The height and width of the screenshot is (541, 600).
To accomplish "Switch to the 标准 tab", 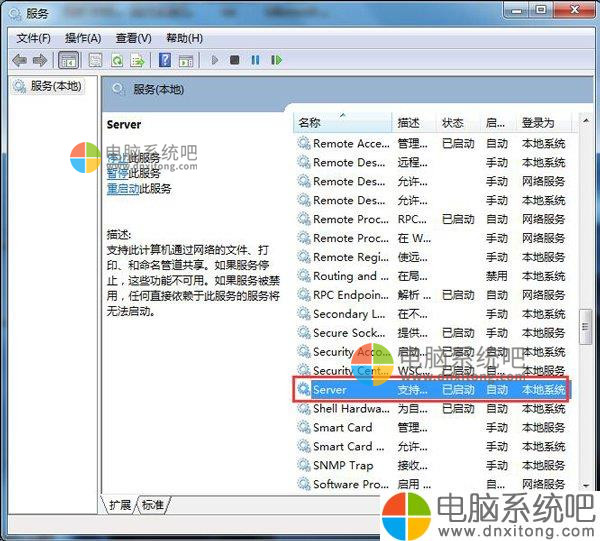I will point(153,505).
